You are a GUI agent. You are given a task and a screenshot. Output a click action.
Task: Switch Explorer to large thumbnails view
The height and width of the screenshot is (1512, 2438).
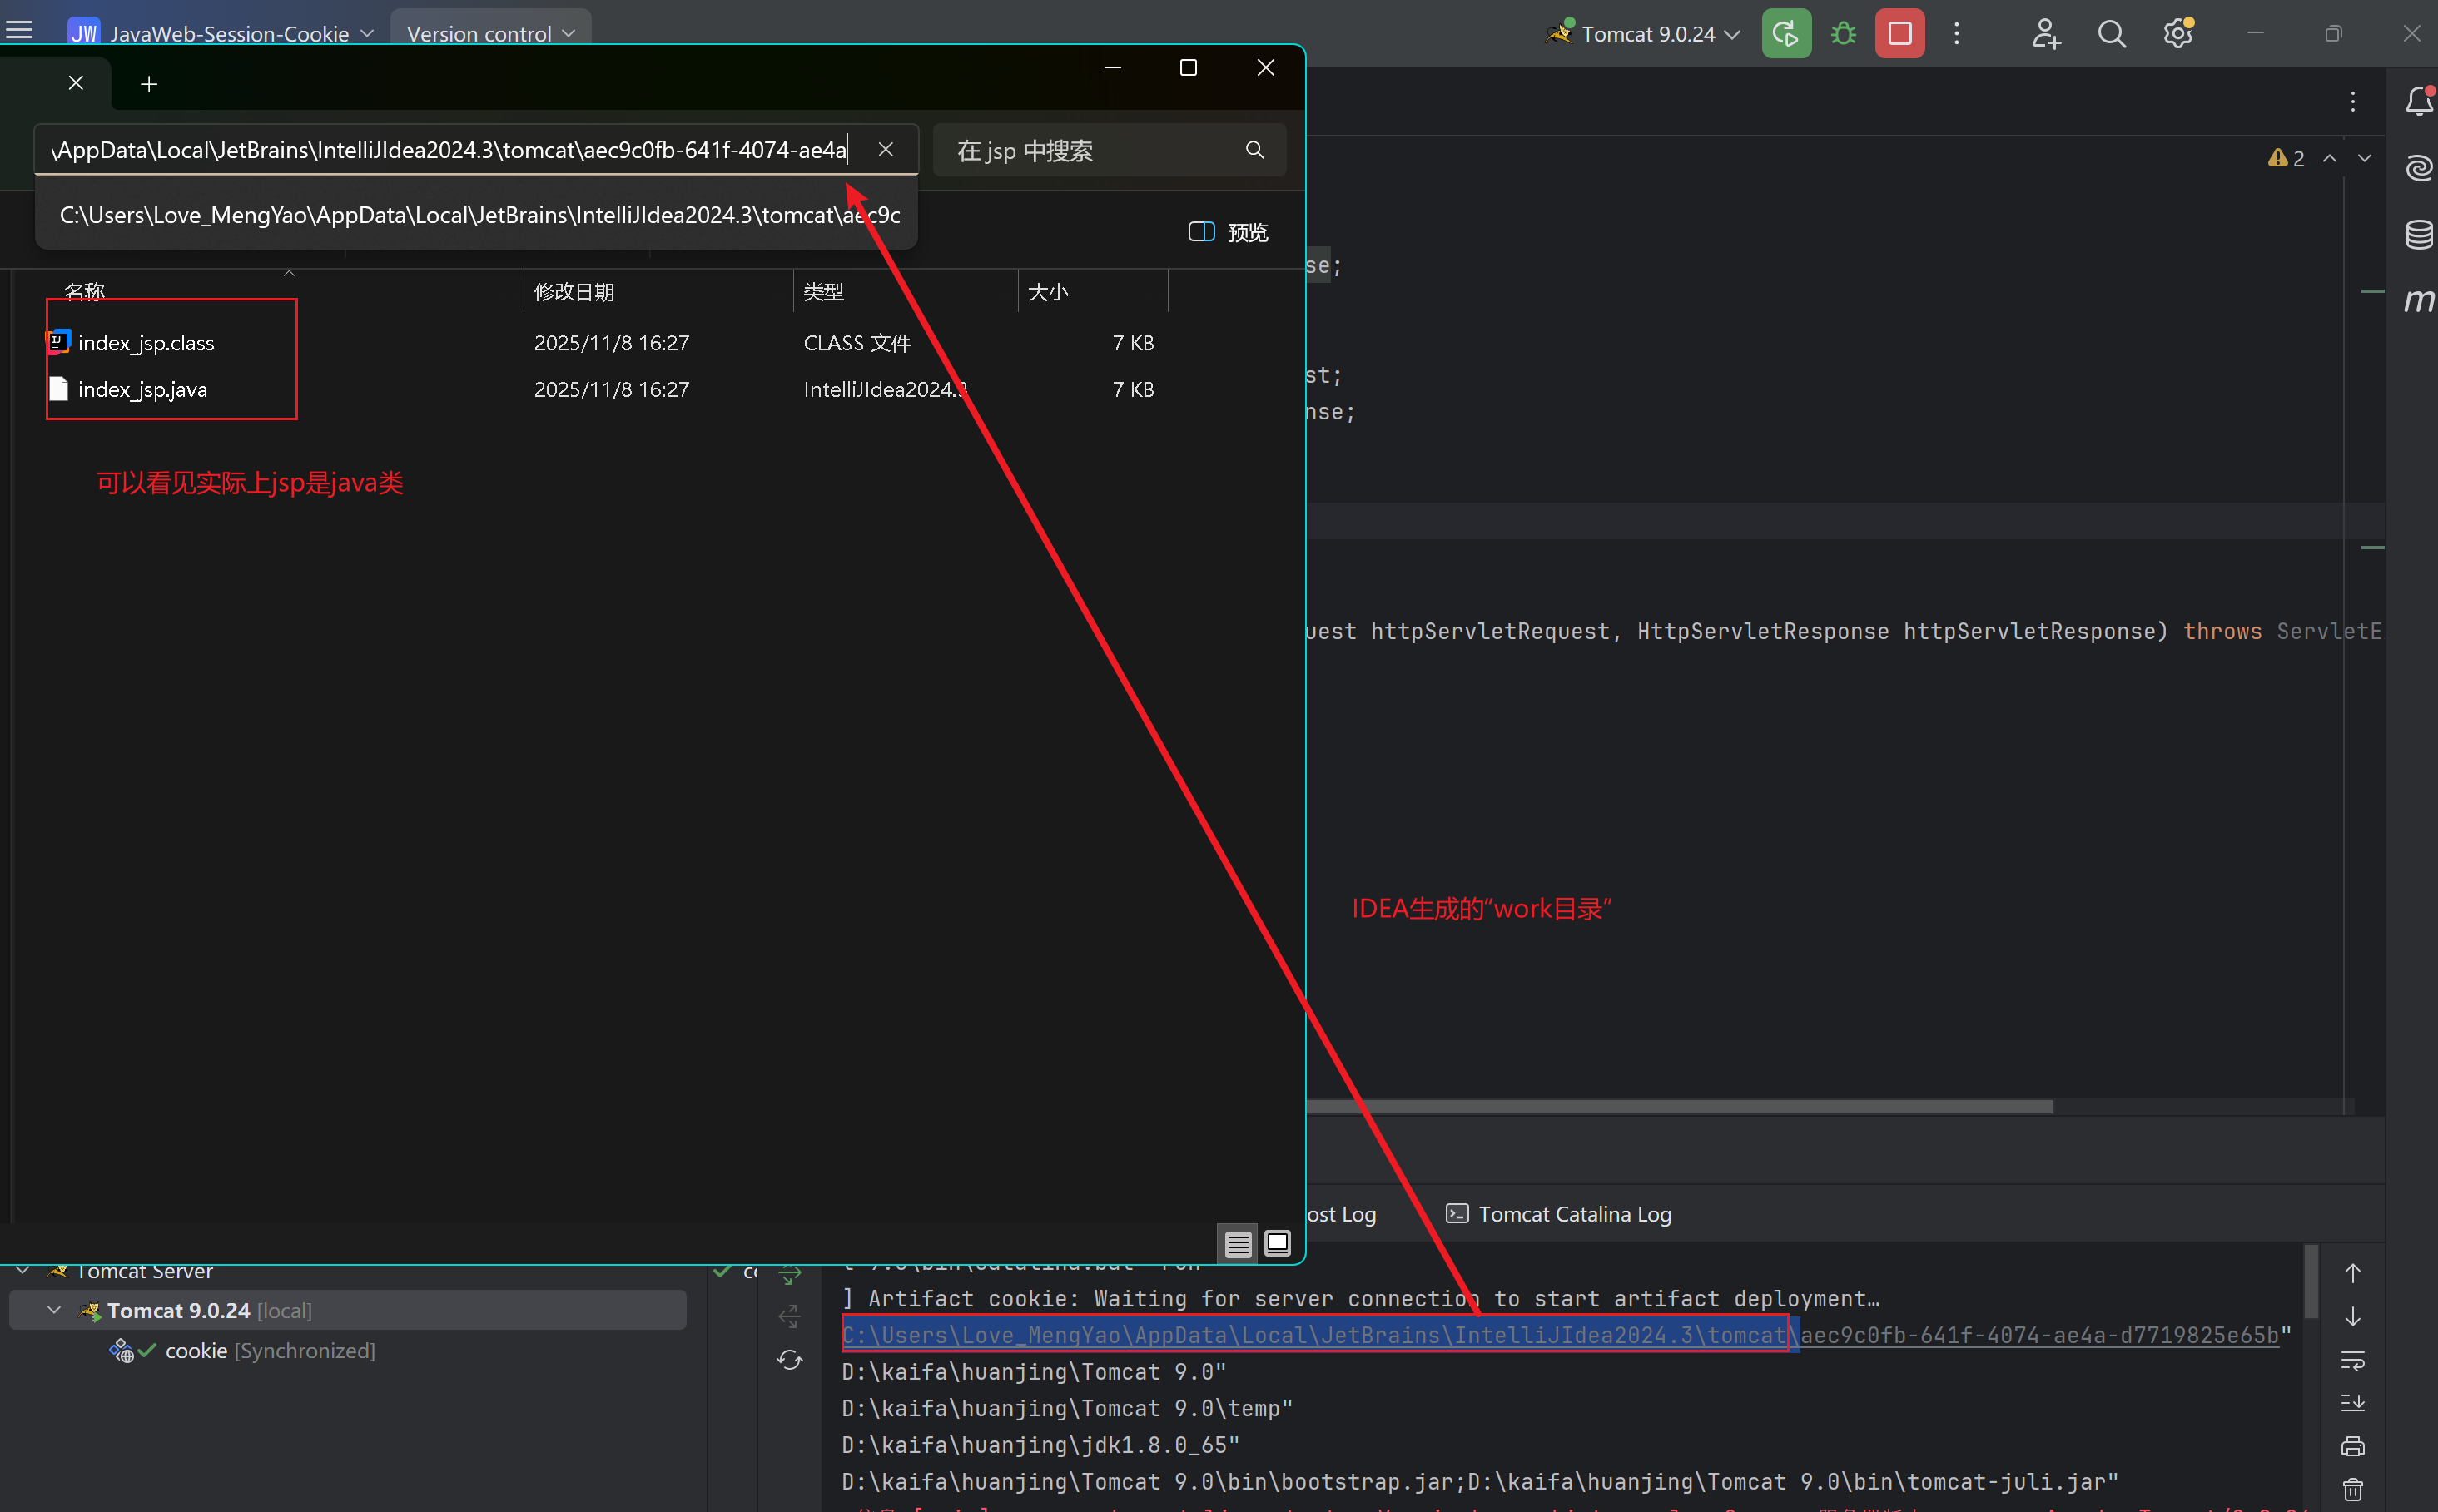[1277, 1243]
